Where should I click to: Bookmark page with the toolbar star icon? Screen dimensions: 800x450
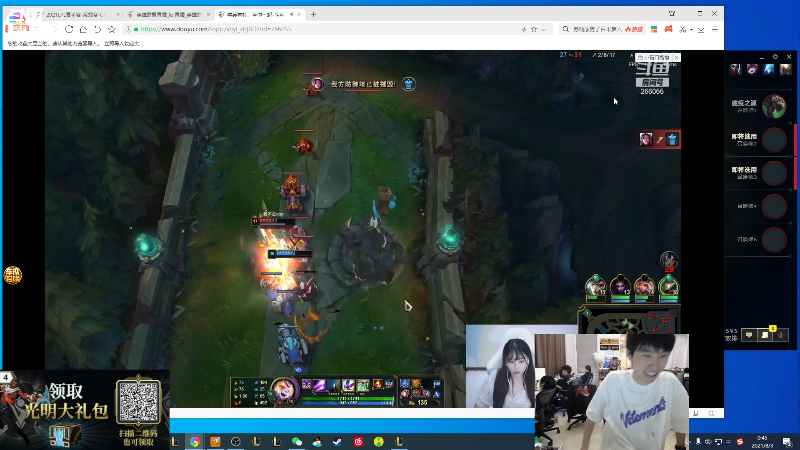(112, 29)
